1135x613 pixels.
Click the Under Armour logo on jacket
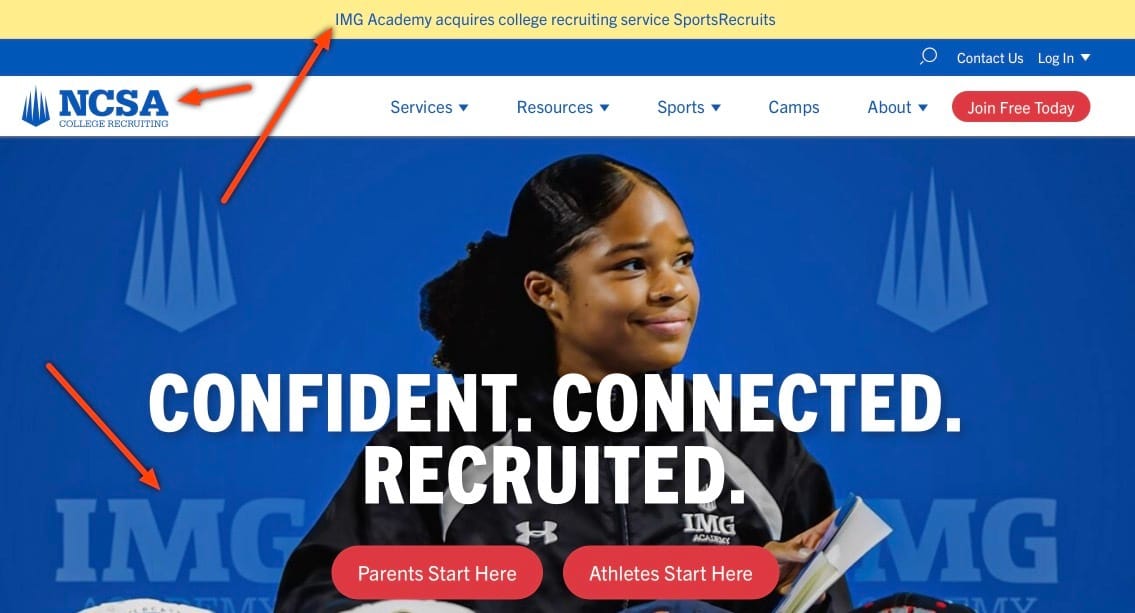point(536,533)
